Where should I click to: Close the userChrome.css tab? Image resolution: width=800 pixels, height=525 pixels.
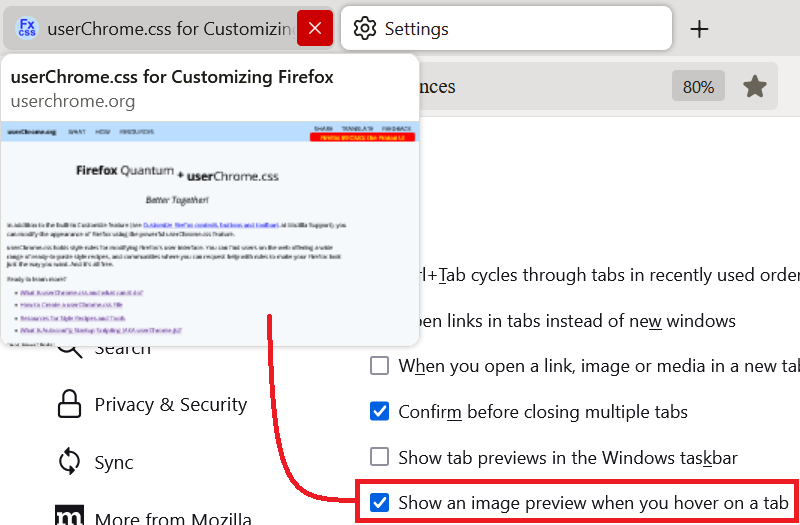pos(315,28)
